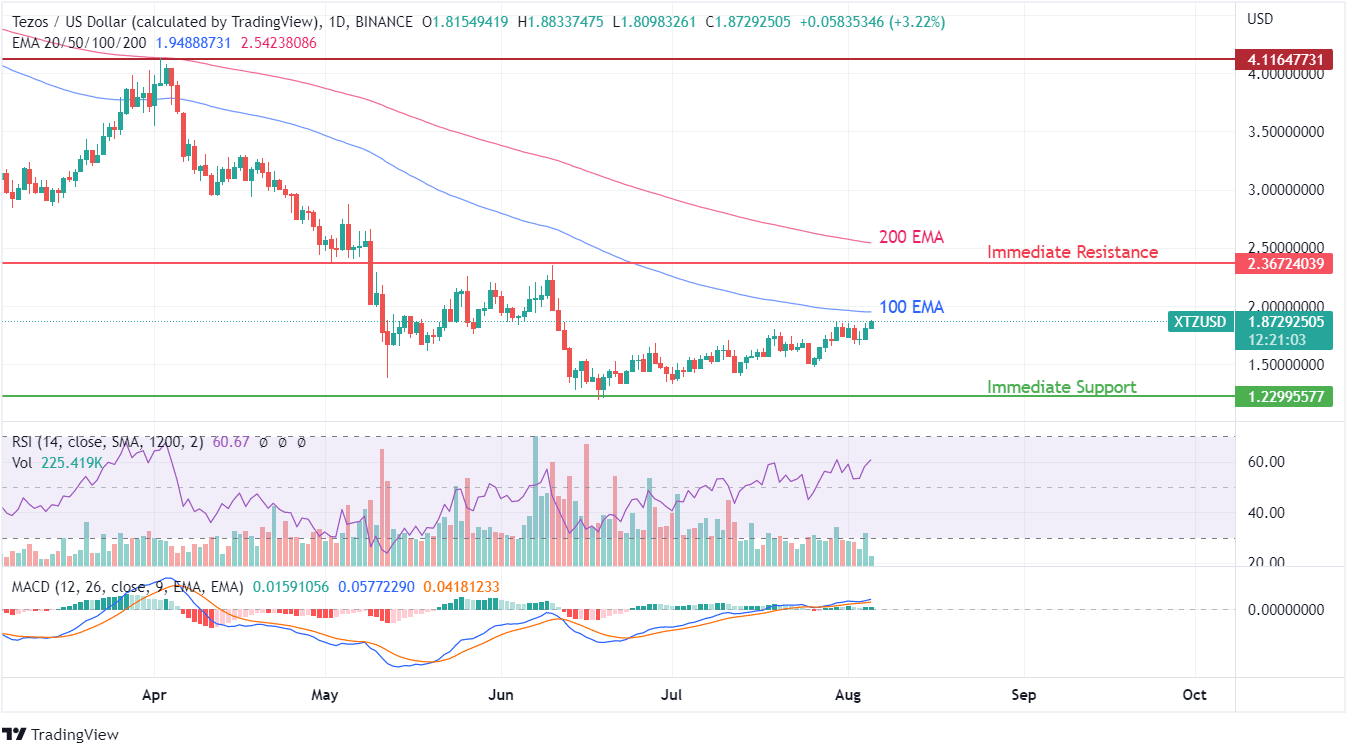Screen dimensions: 1358x756
Task: Select the 4.11647731 red price label
Action: click(x=1284, y=60)
